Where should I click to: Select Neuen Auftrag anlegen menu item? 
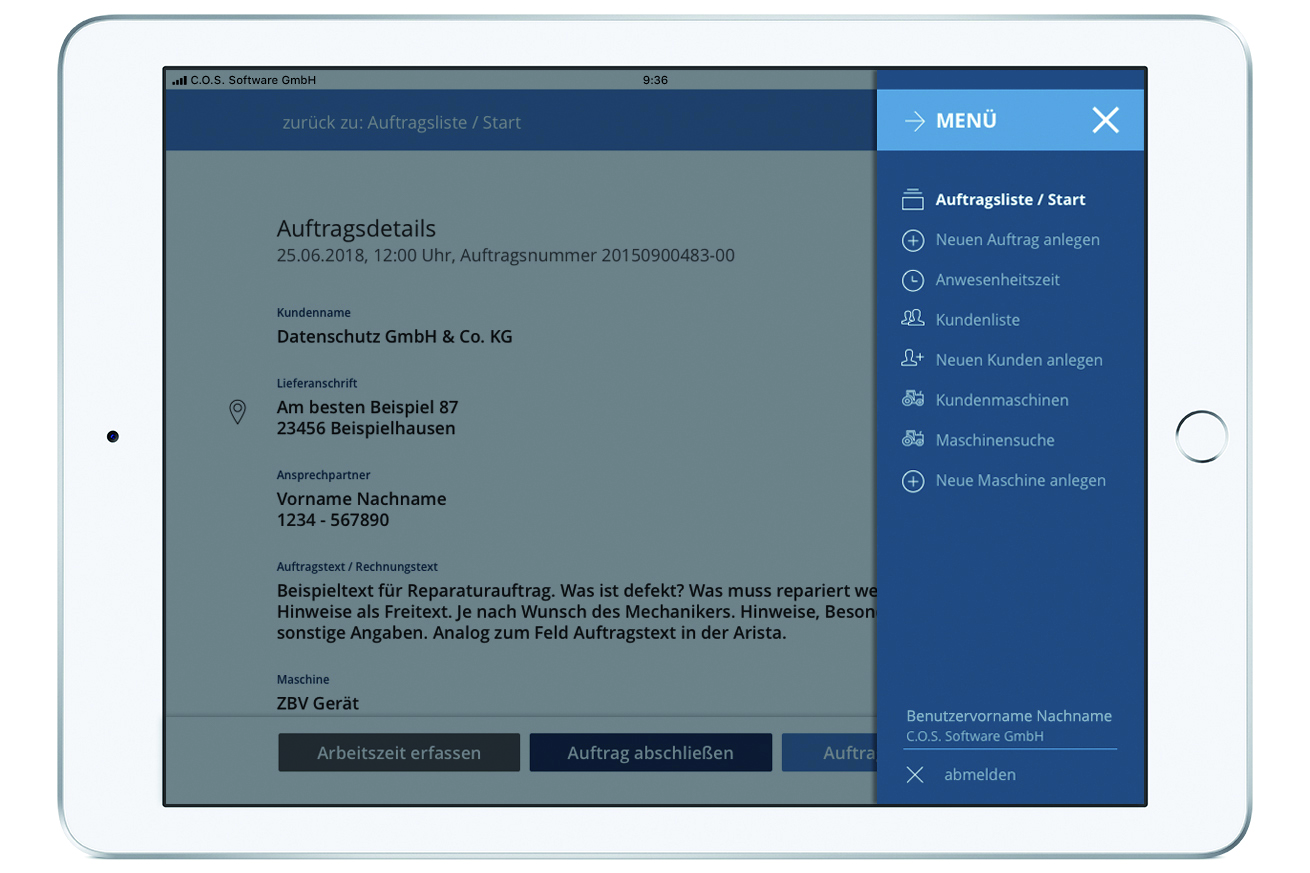1017,240
